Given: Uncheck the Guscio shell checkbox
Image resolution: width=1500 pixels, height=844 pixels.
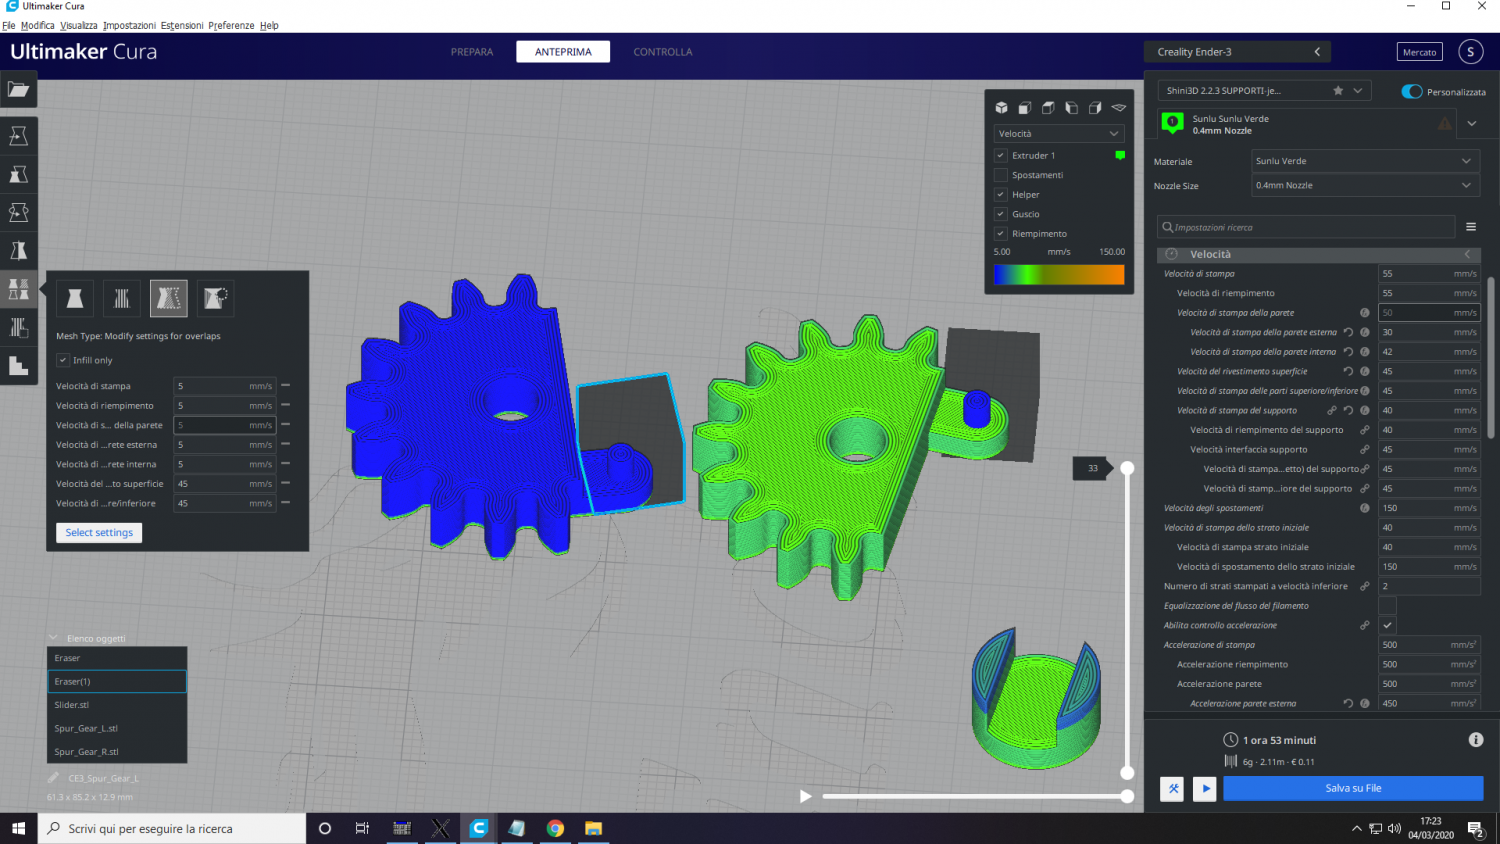Looking at the screenshot, I should point(1000,214).
